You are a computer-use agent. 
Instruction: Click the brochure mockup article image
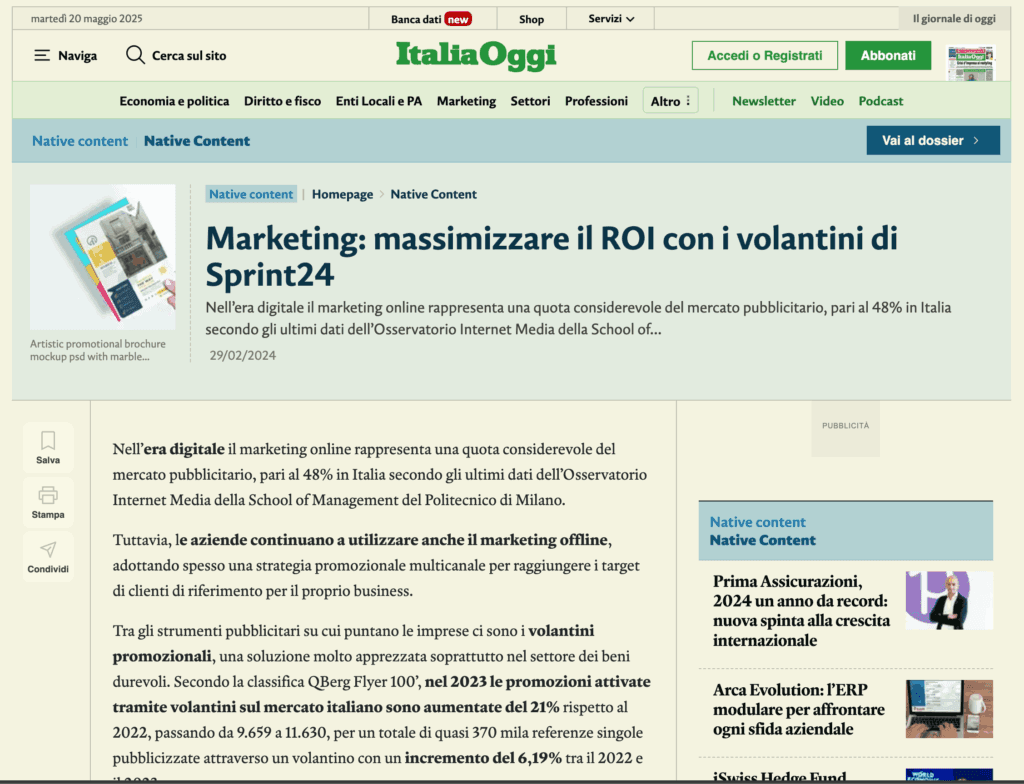pyautogui.click(x=102, y=257)
